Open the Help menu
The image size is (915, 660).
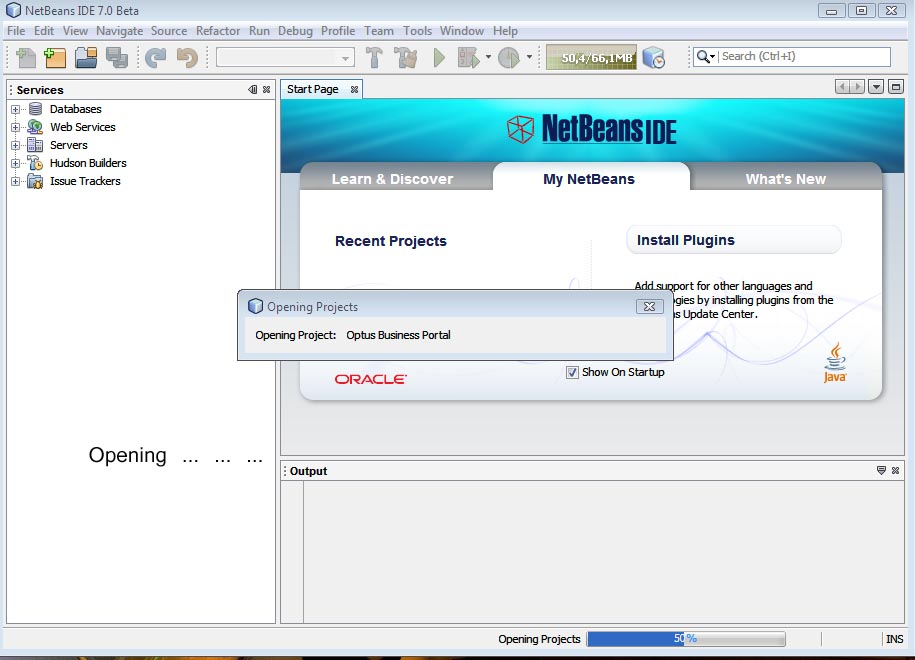click(x=505, y=31)
